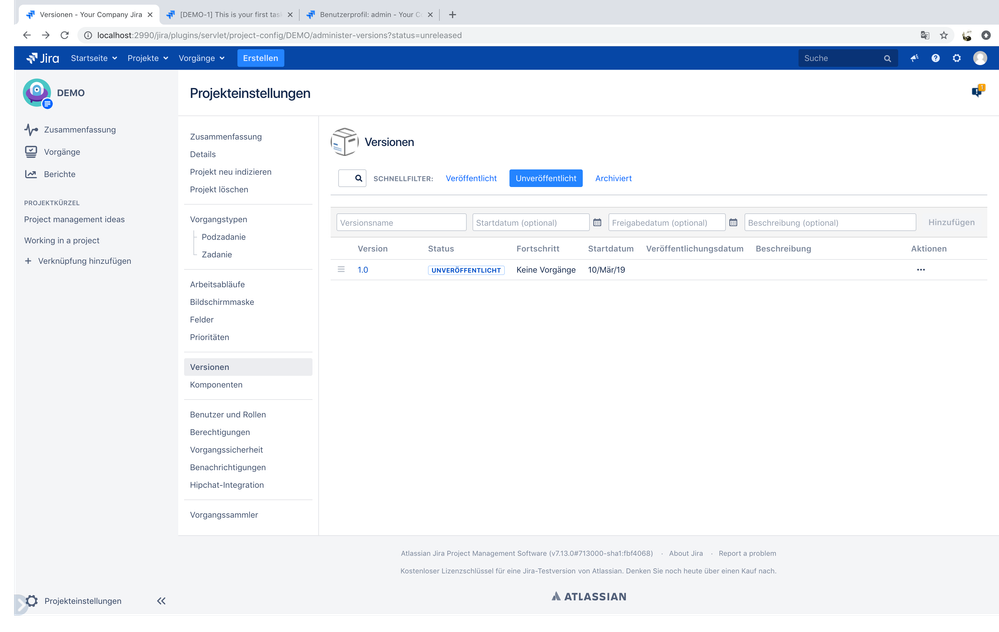Screen dimensions: 999x632
Task: Open the Vorgänge dropdown menu
Action: click(201, 58)
